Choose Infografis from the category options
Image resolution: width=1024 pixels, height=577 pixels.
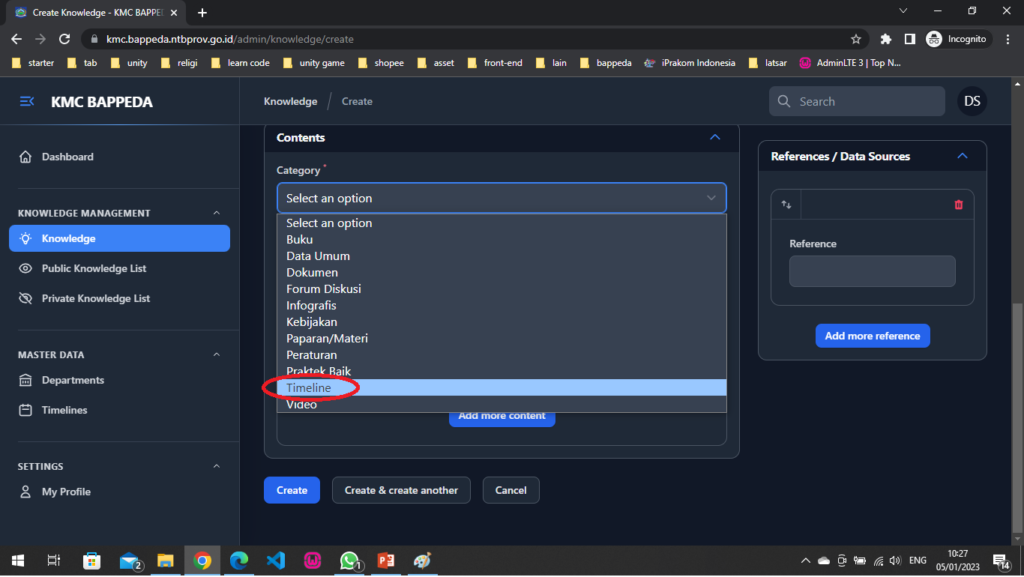coord(311,306)
